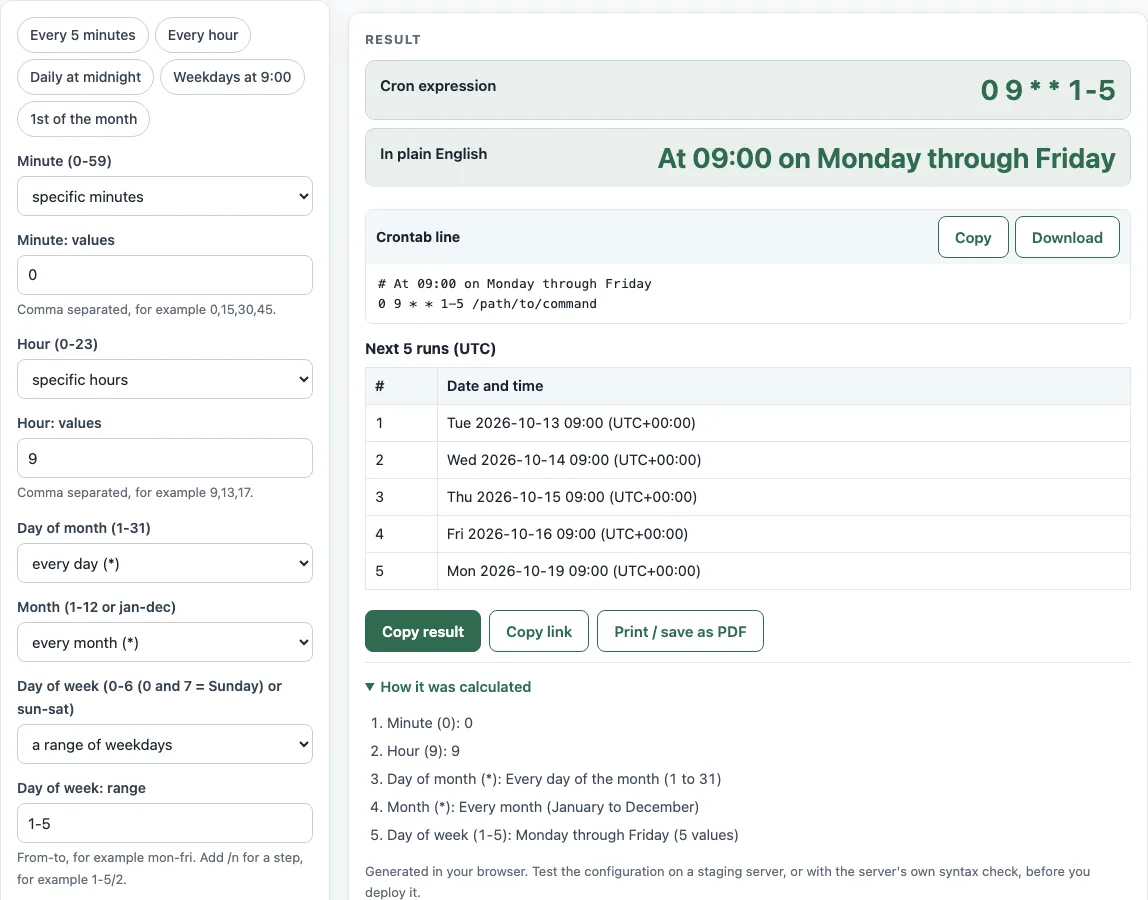Click the "Thu 2026-10-15 09:00" run cell
This screenshot has height=900, width=1148.
click(x=783, y=497)
